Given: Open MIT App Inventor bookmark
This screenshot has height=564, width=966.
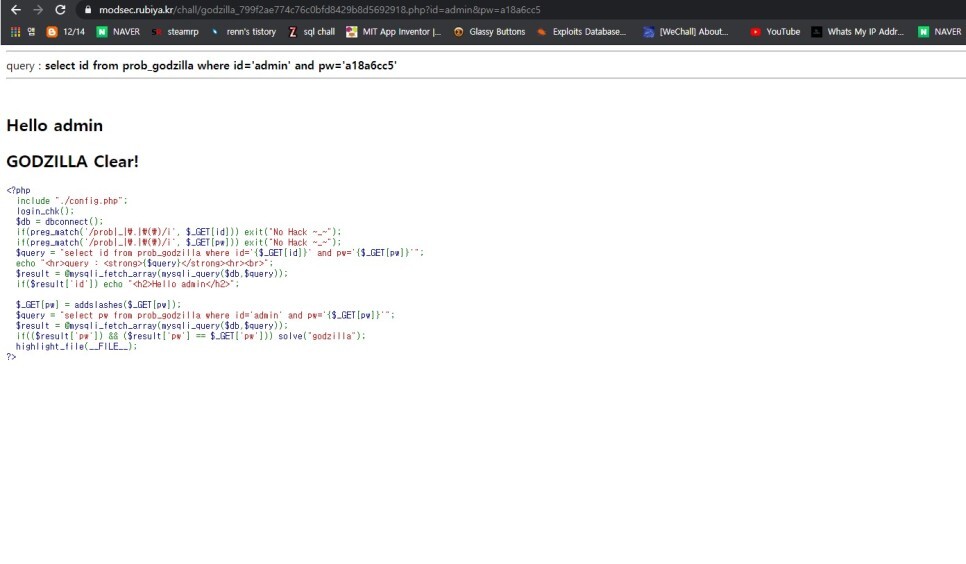Looking at the screenshot, I should coord(394,31).
